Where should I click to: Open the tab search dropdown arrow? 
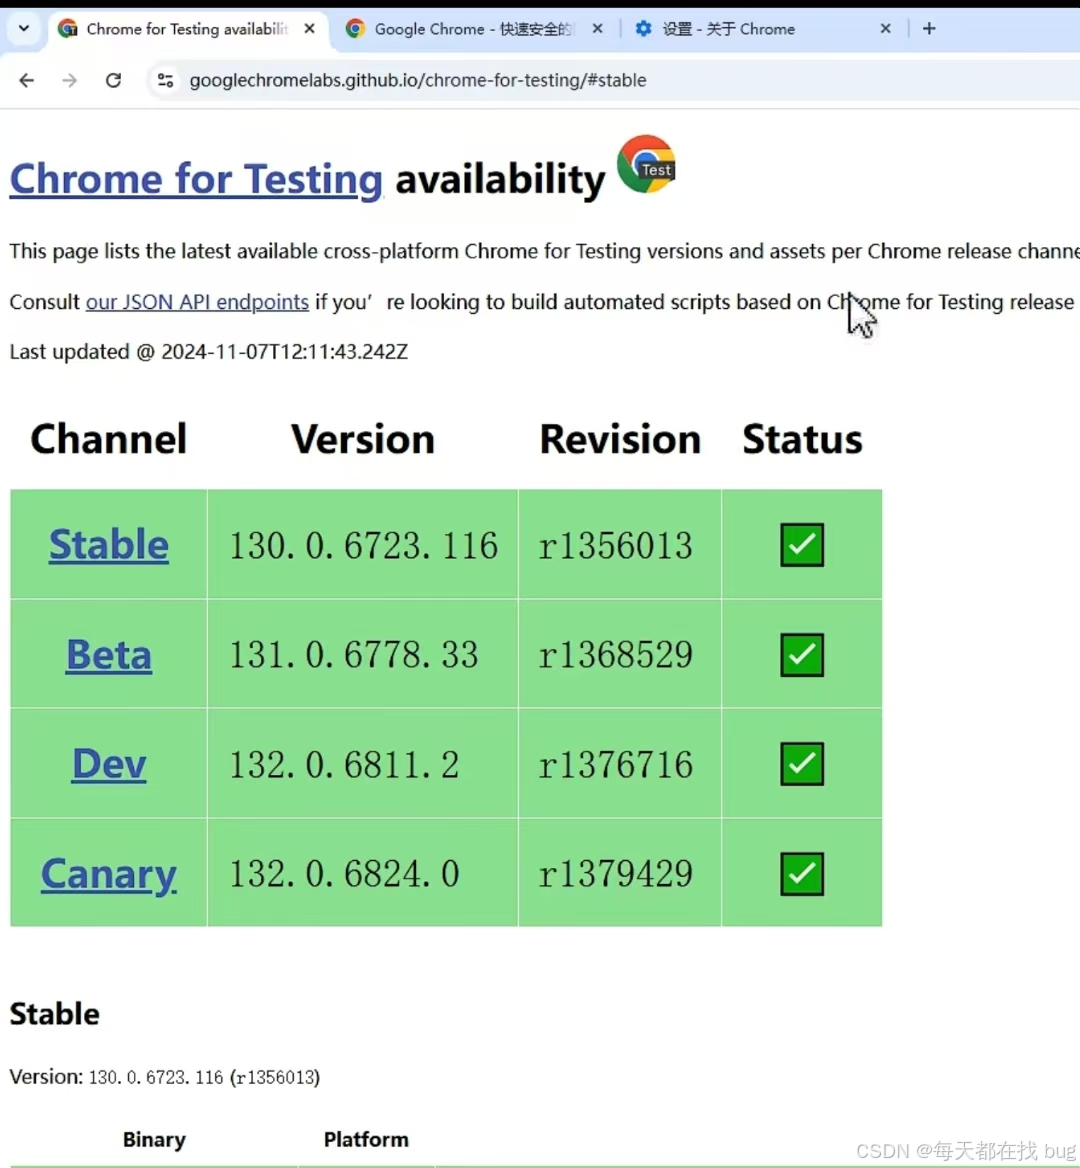(24, 29)
